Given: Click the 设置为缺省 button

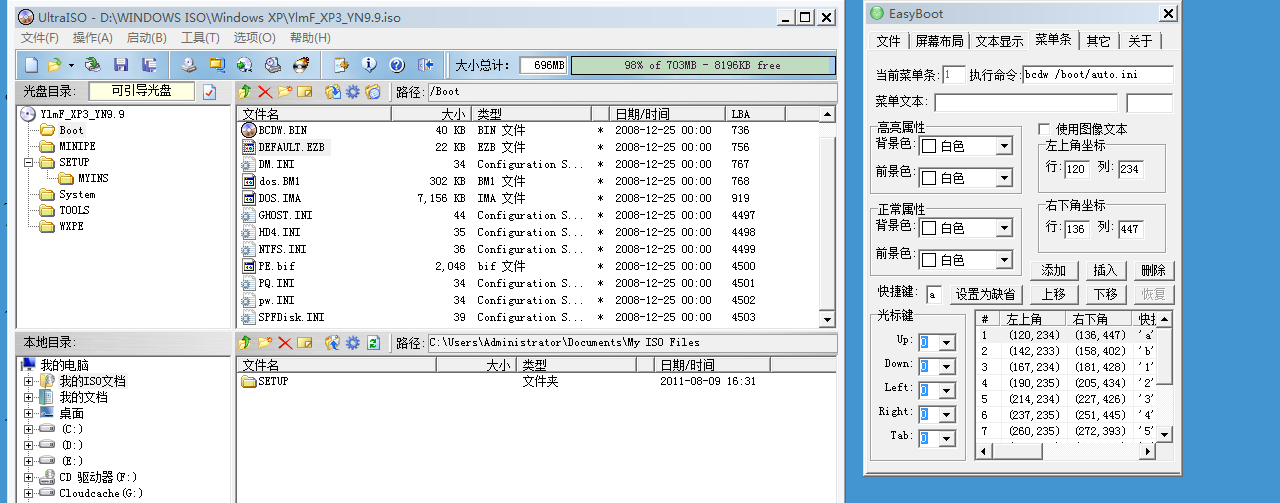Looking at the screenshot, I should 986,295.
